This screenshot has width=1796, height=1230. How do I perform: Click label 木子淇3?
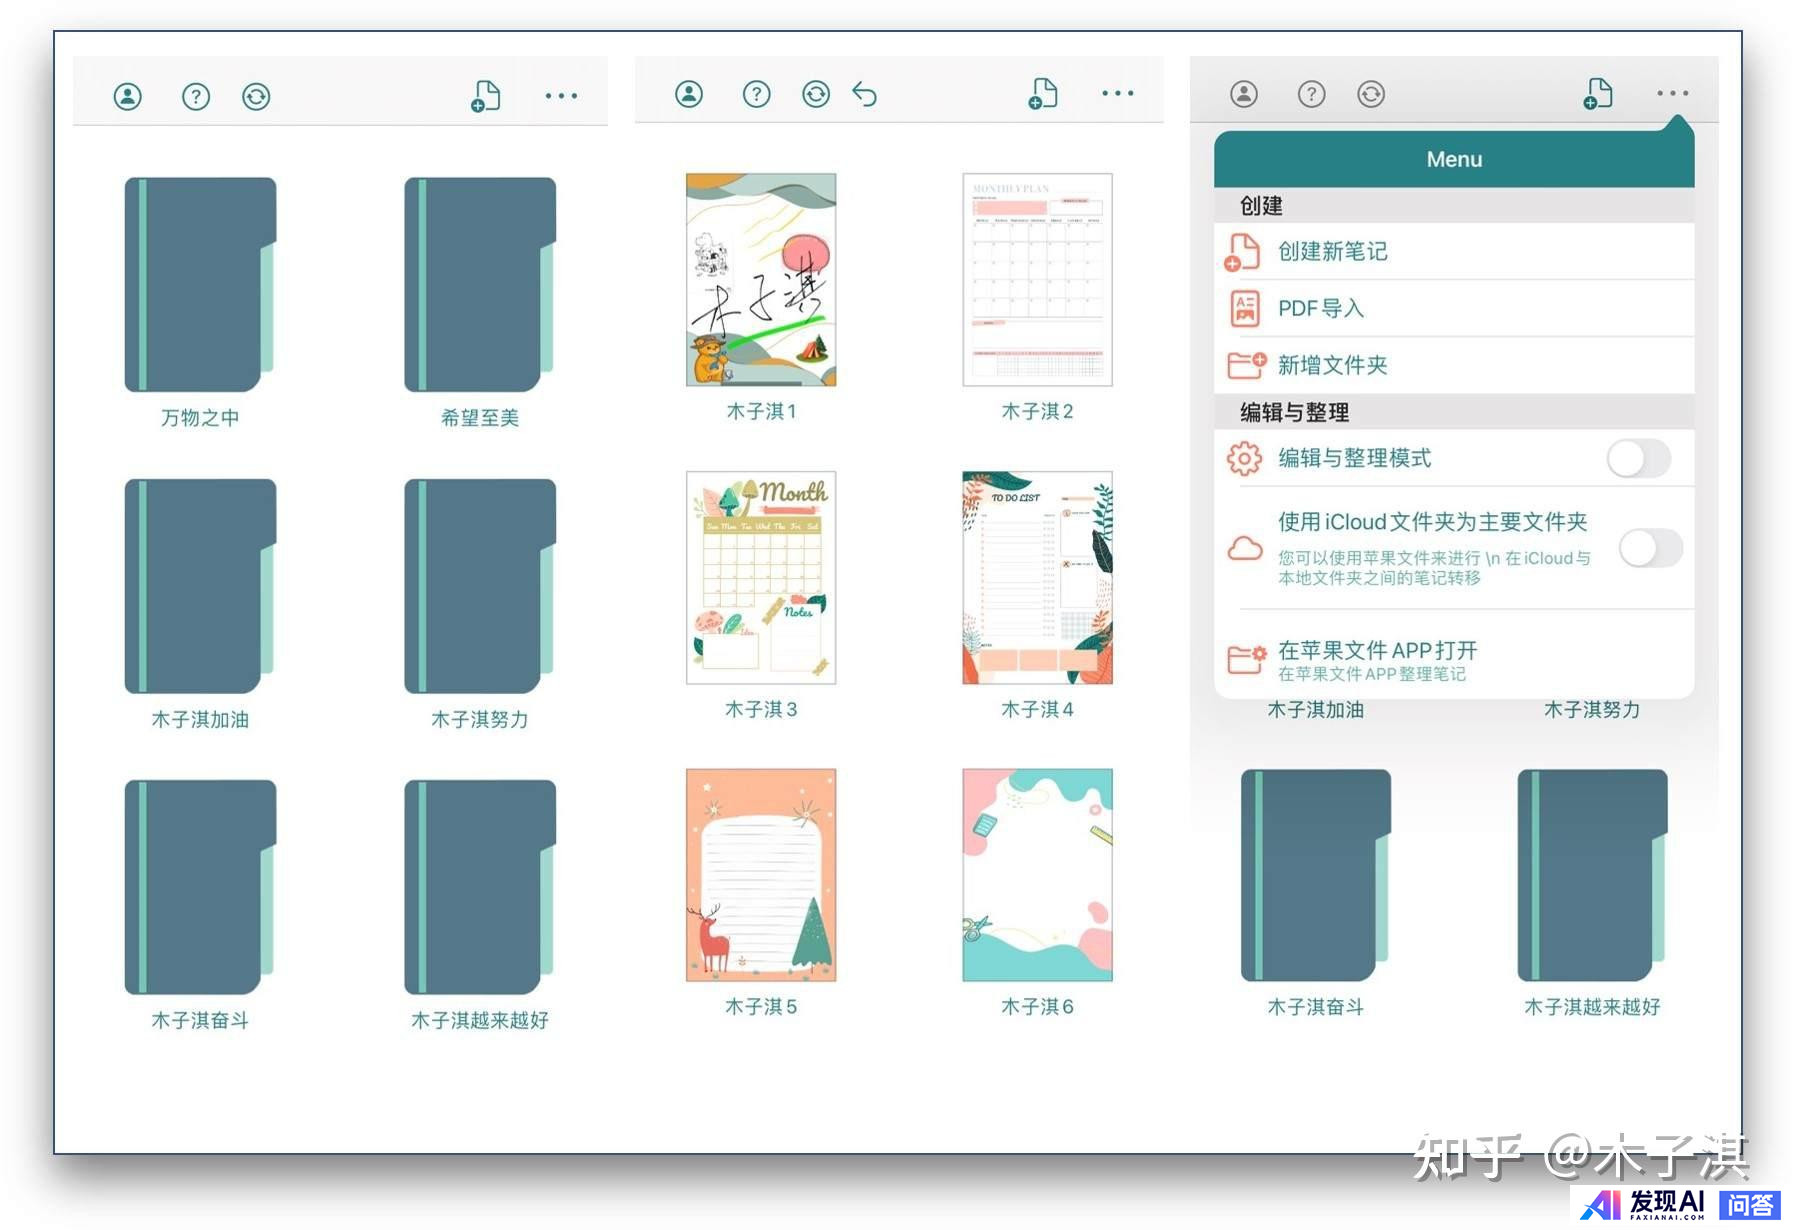tap(761, 709)
